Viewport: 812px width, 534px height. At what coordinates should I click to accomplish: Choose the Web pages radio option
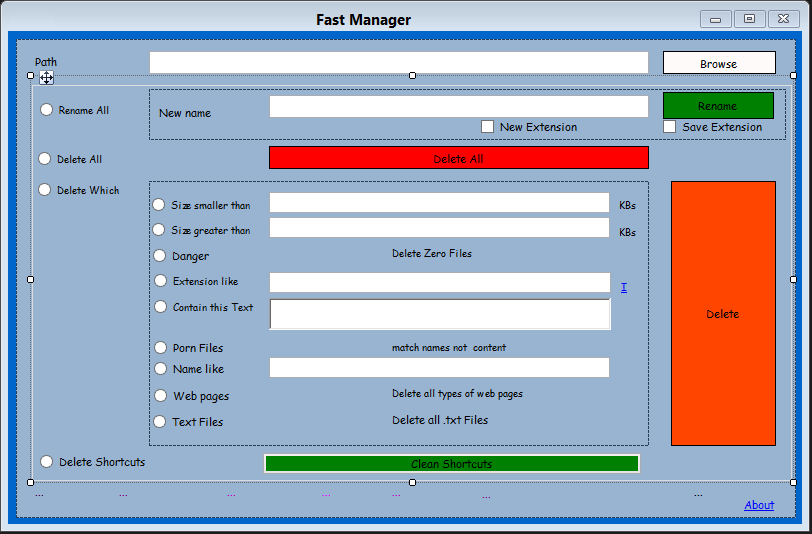coord(160,396)
